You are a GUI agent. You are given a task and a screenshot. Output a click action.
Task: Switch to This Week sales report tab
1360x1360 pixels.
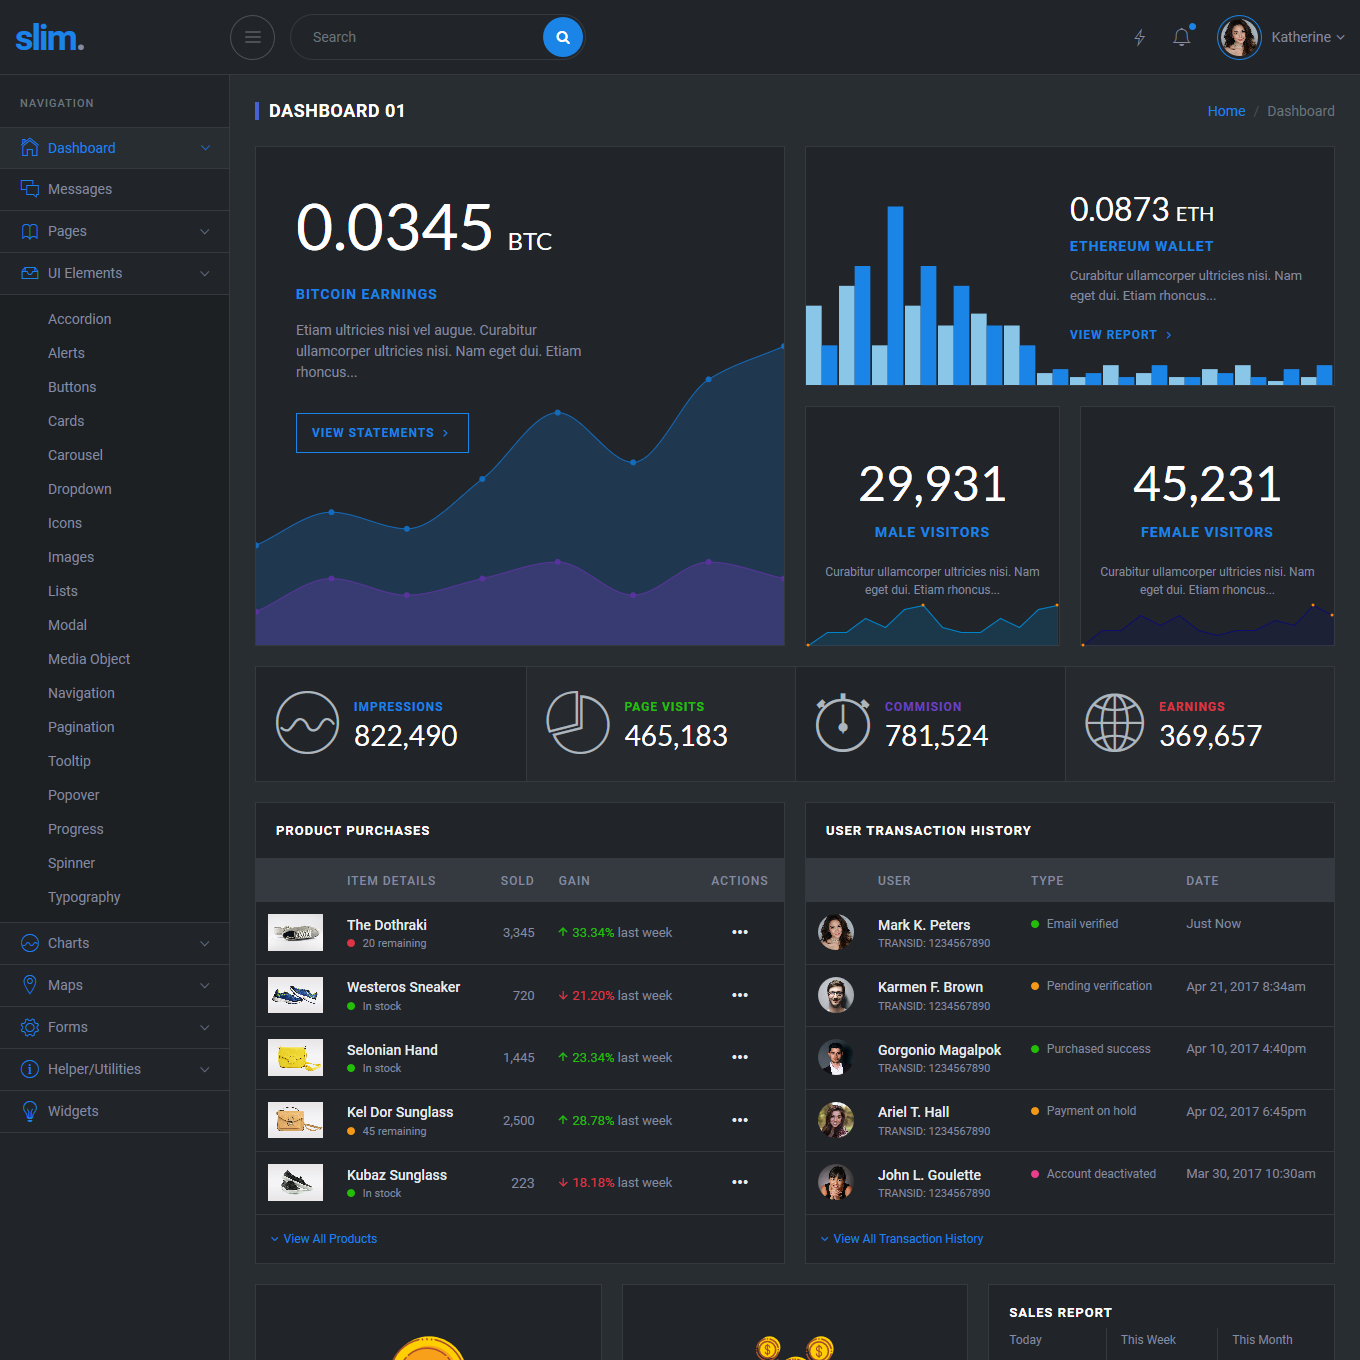[1148, 1340]
